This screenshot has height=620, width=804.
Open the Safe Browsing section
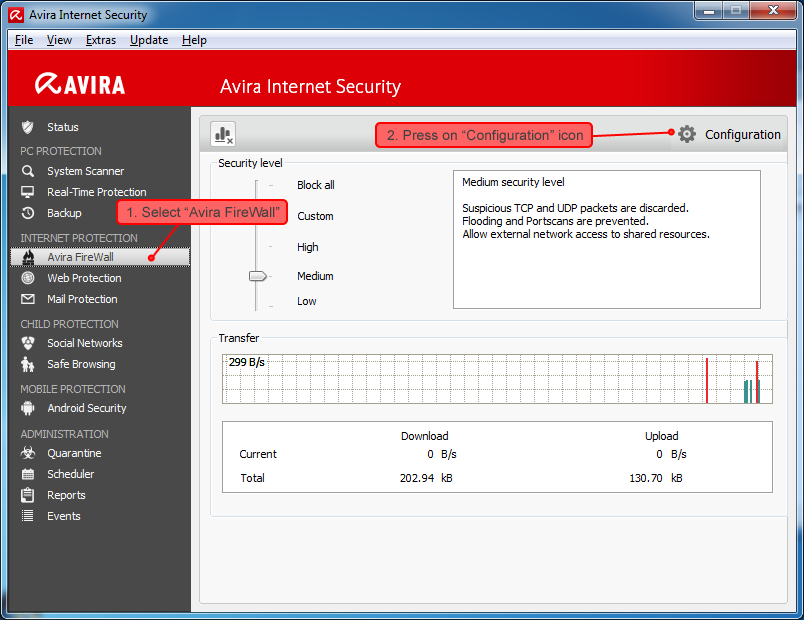80,364
